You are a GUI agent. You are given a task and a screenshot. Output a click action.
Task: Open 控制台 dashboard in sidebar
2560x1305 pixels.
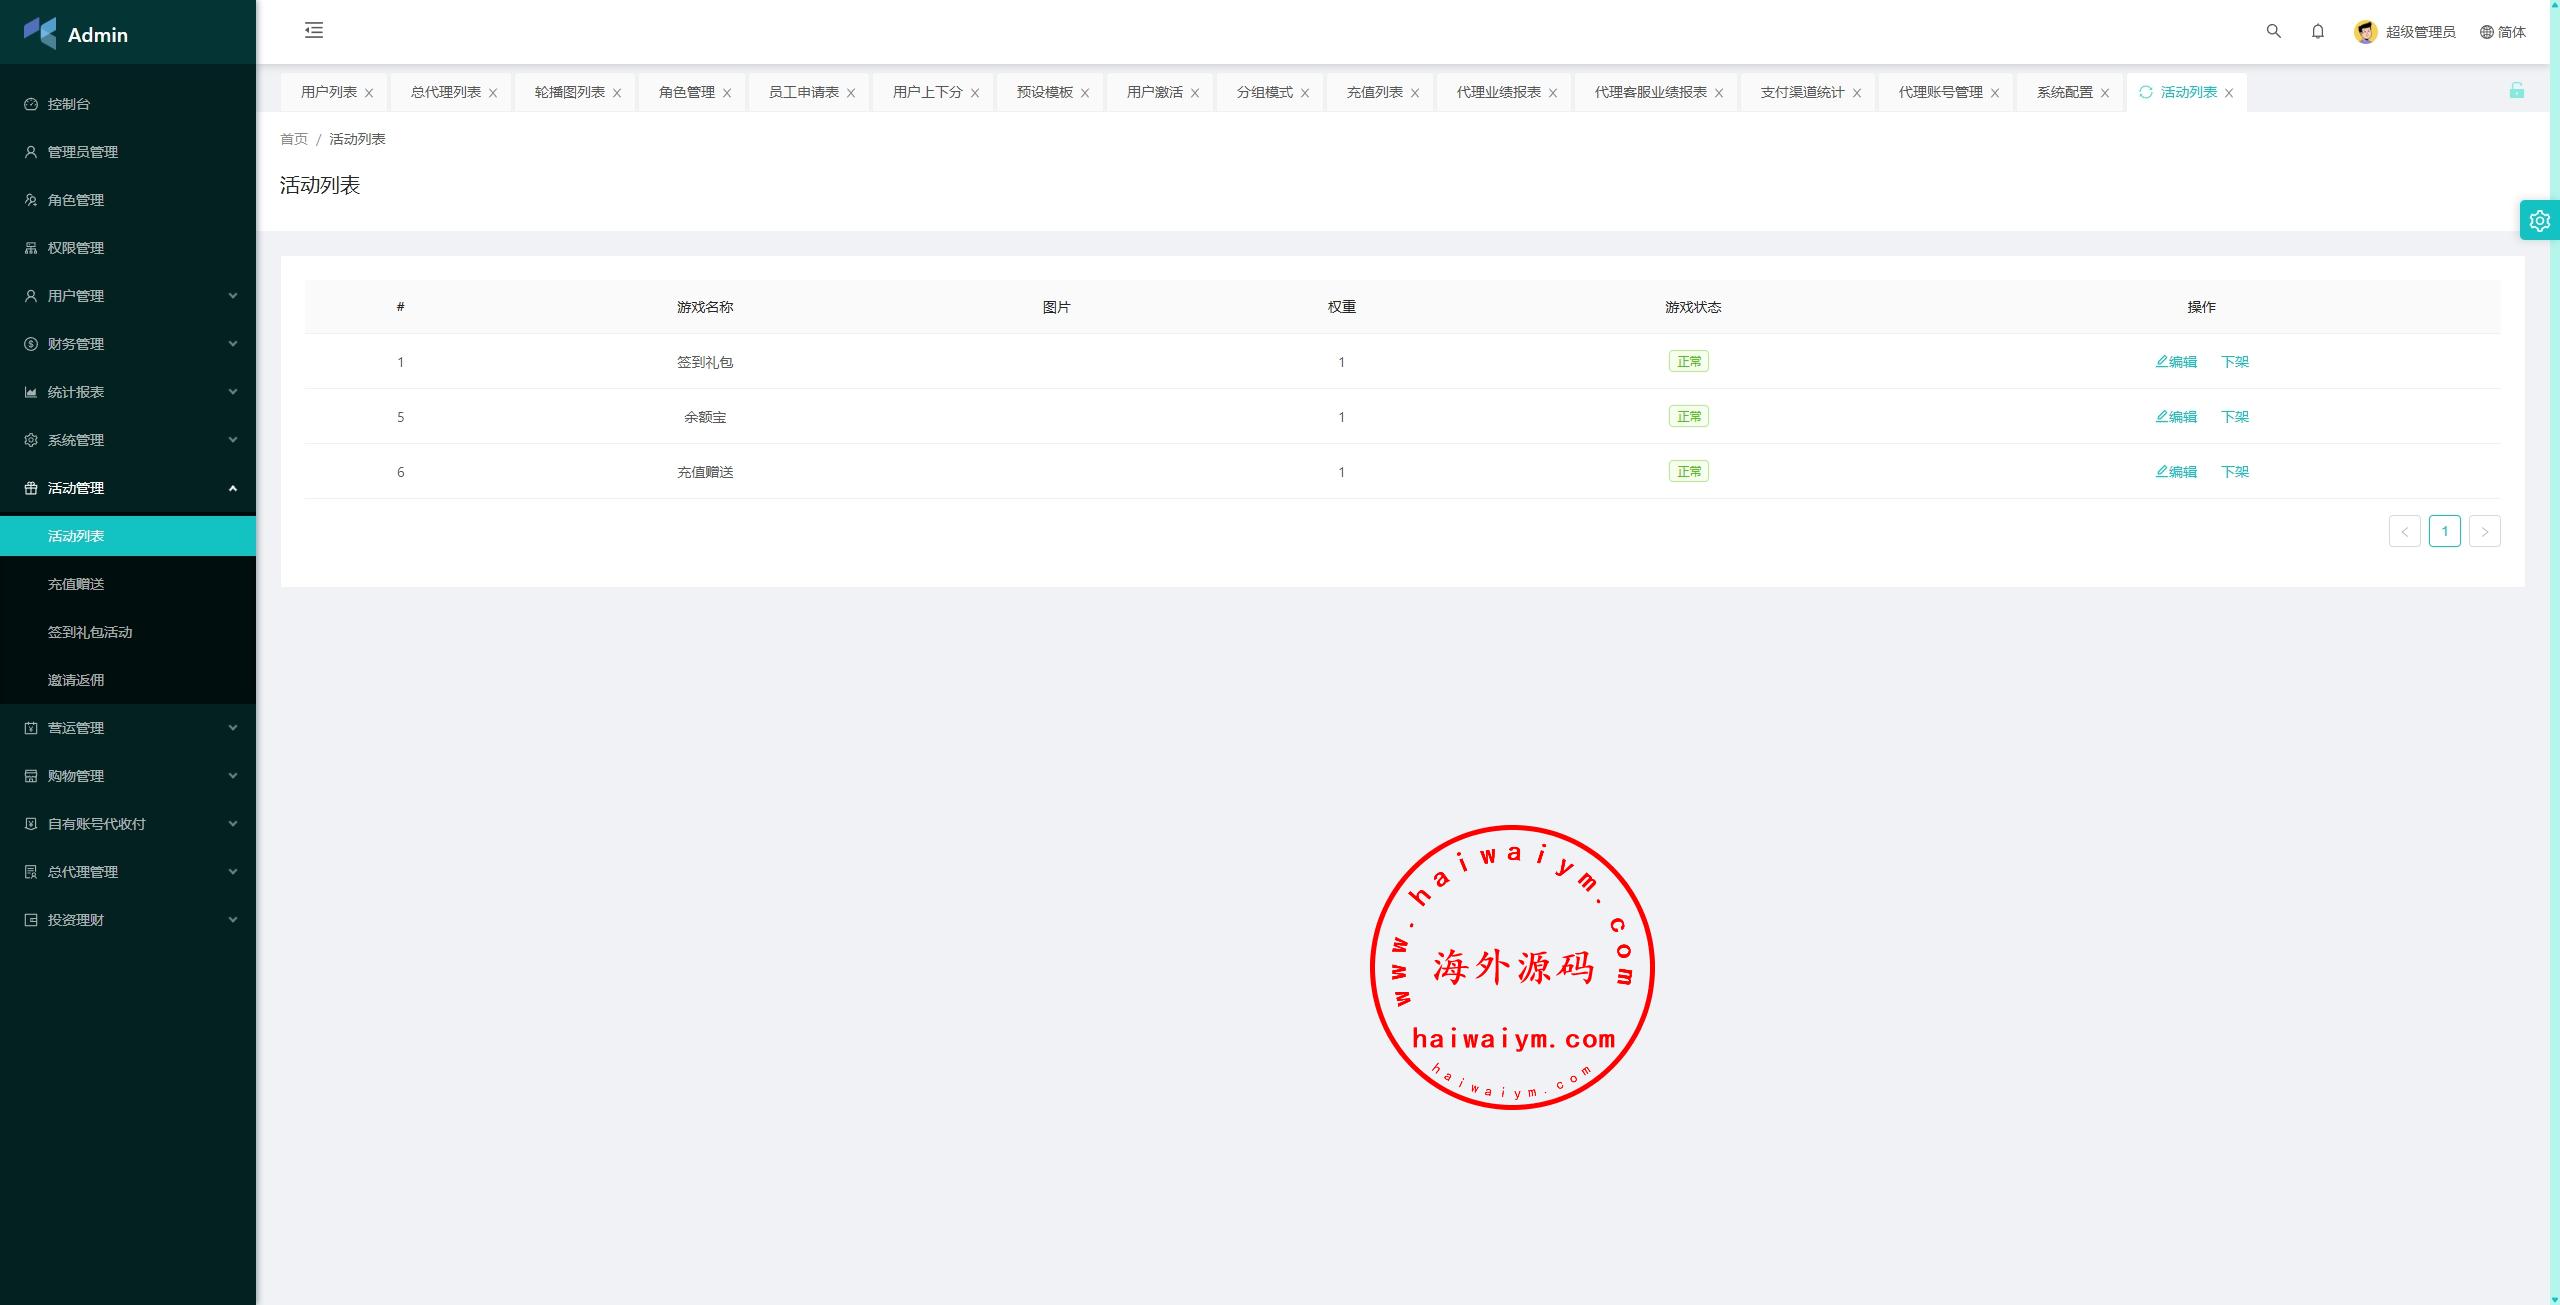pyautogui.click(x=69, y=104)
